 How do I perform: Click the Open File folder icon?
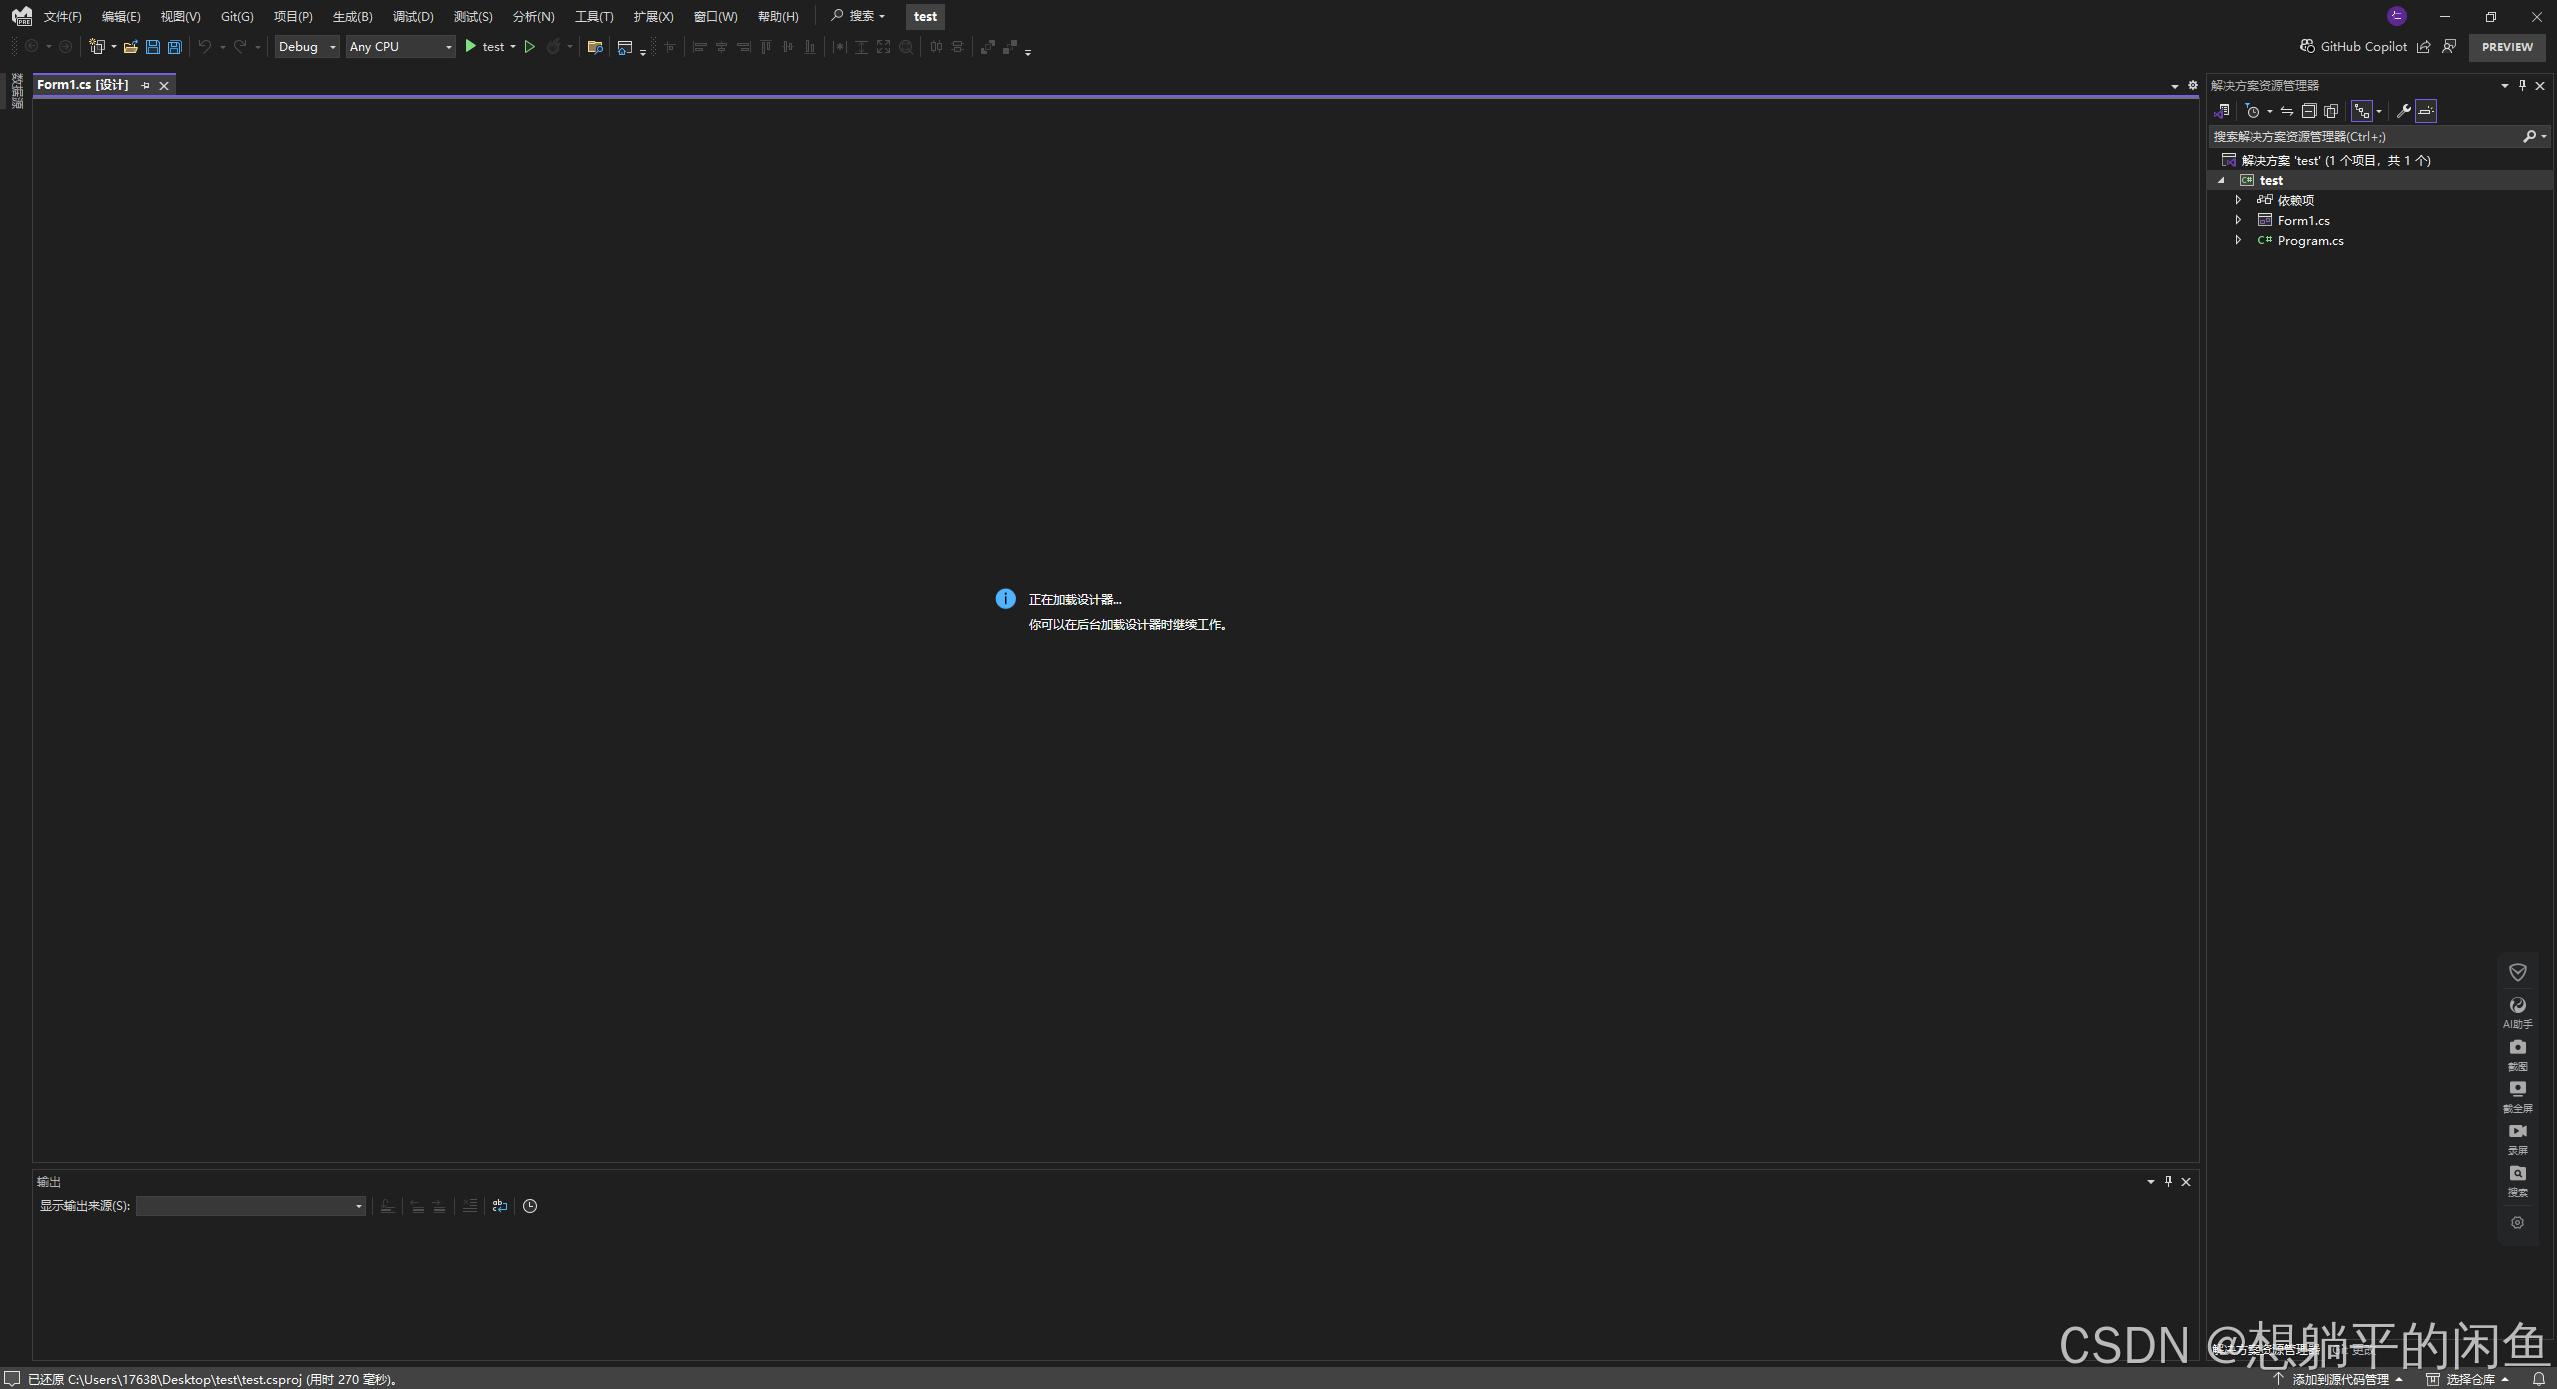pos(130,47)
